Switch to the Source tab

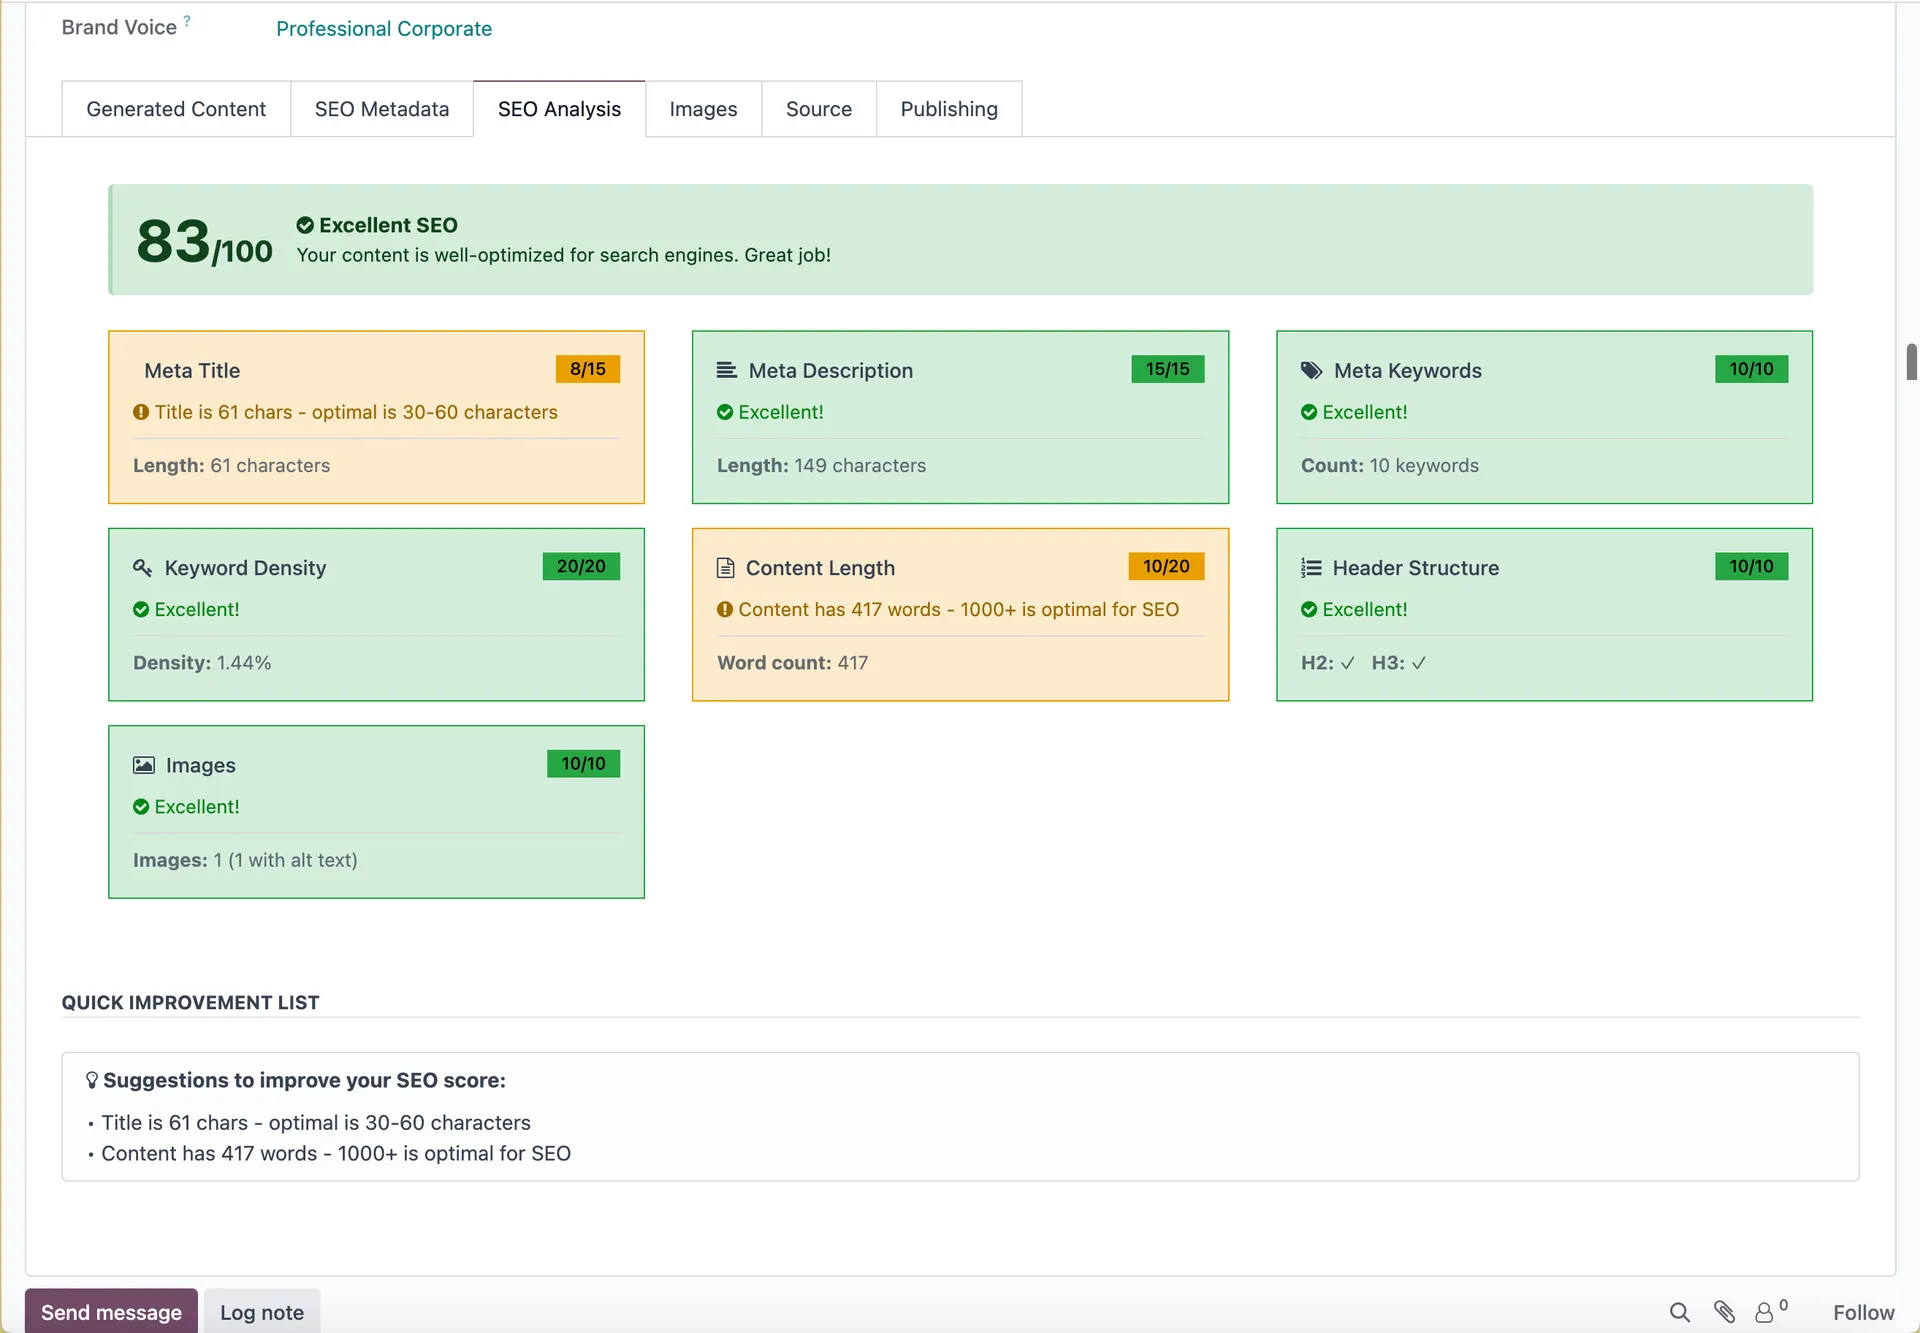(x=819, y=109)
